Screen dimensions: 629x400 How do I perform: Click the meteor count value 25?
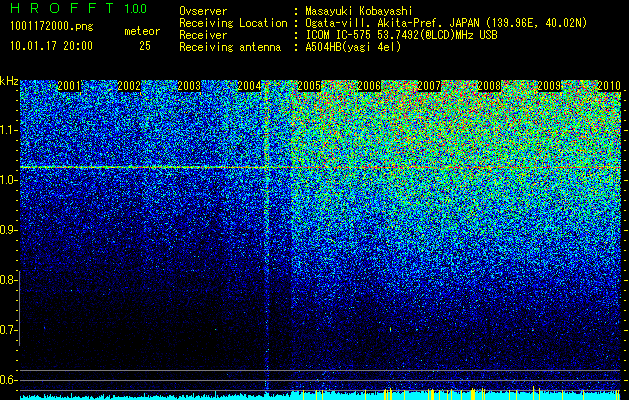(x=145, y=46)
